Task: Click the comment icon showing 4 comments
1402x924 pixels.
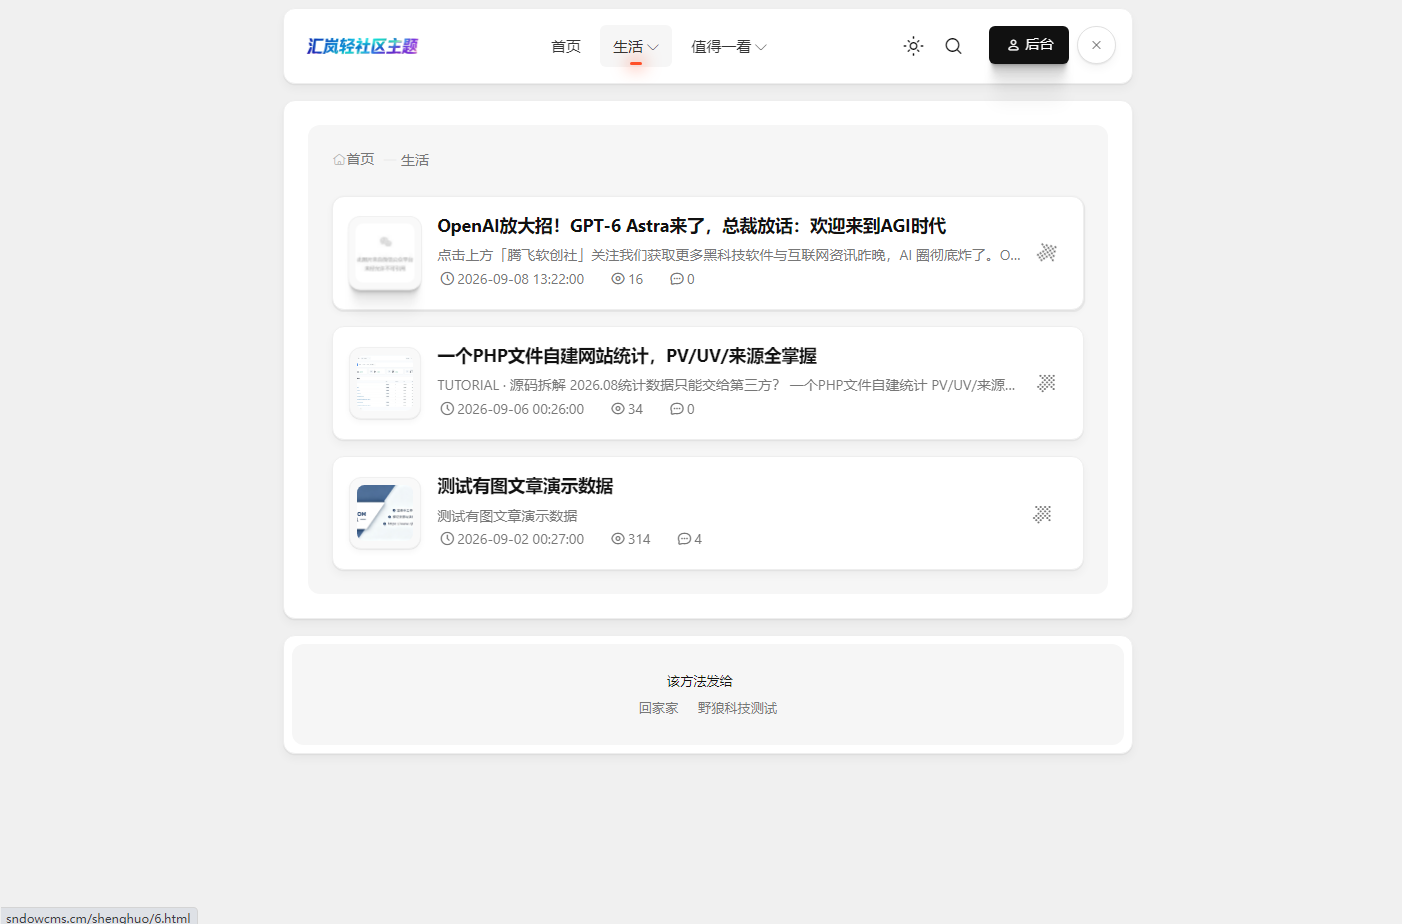Action: pyautogui.click(x=684, y=539)
